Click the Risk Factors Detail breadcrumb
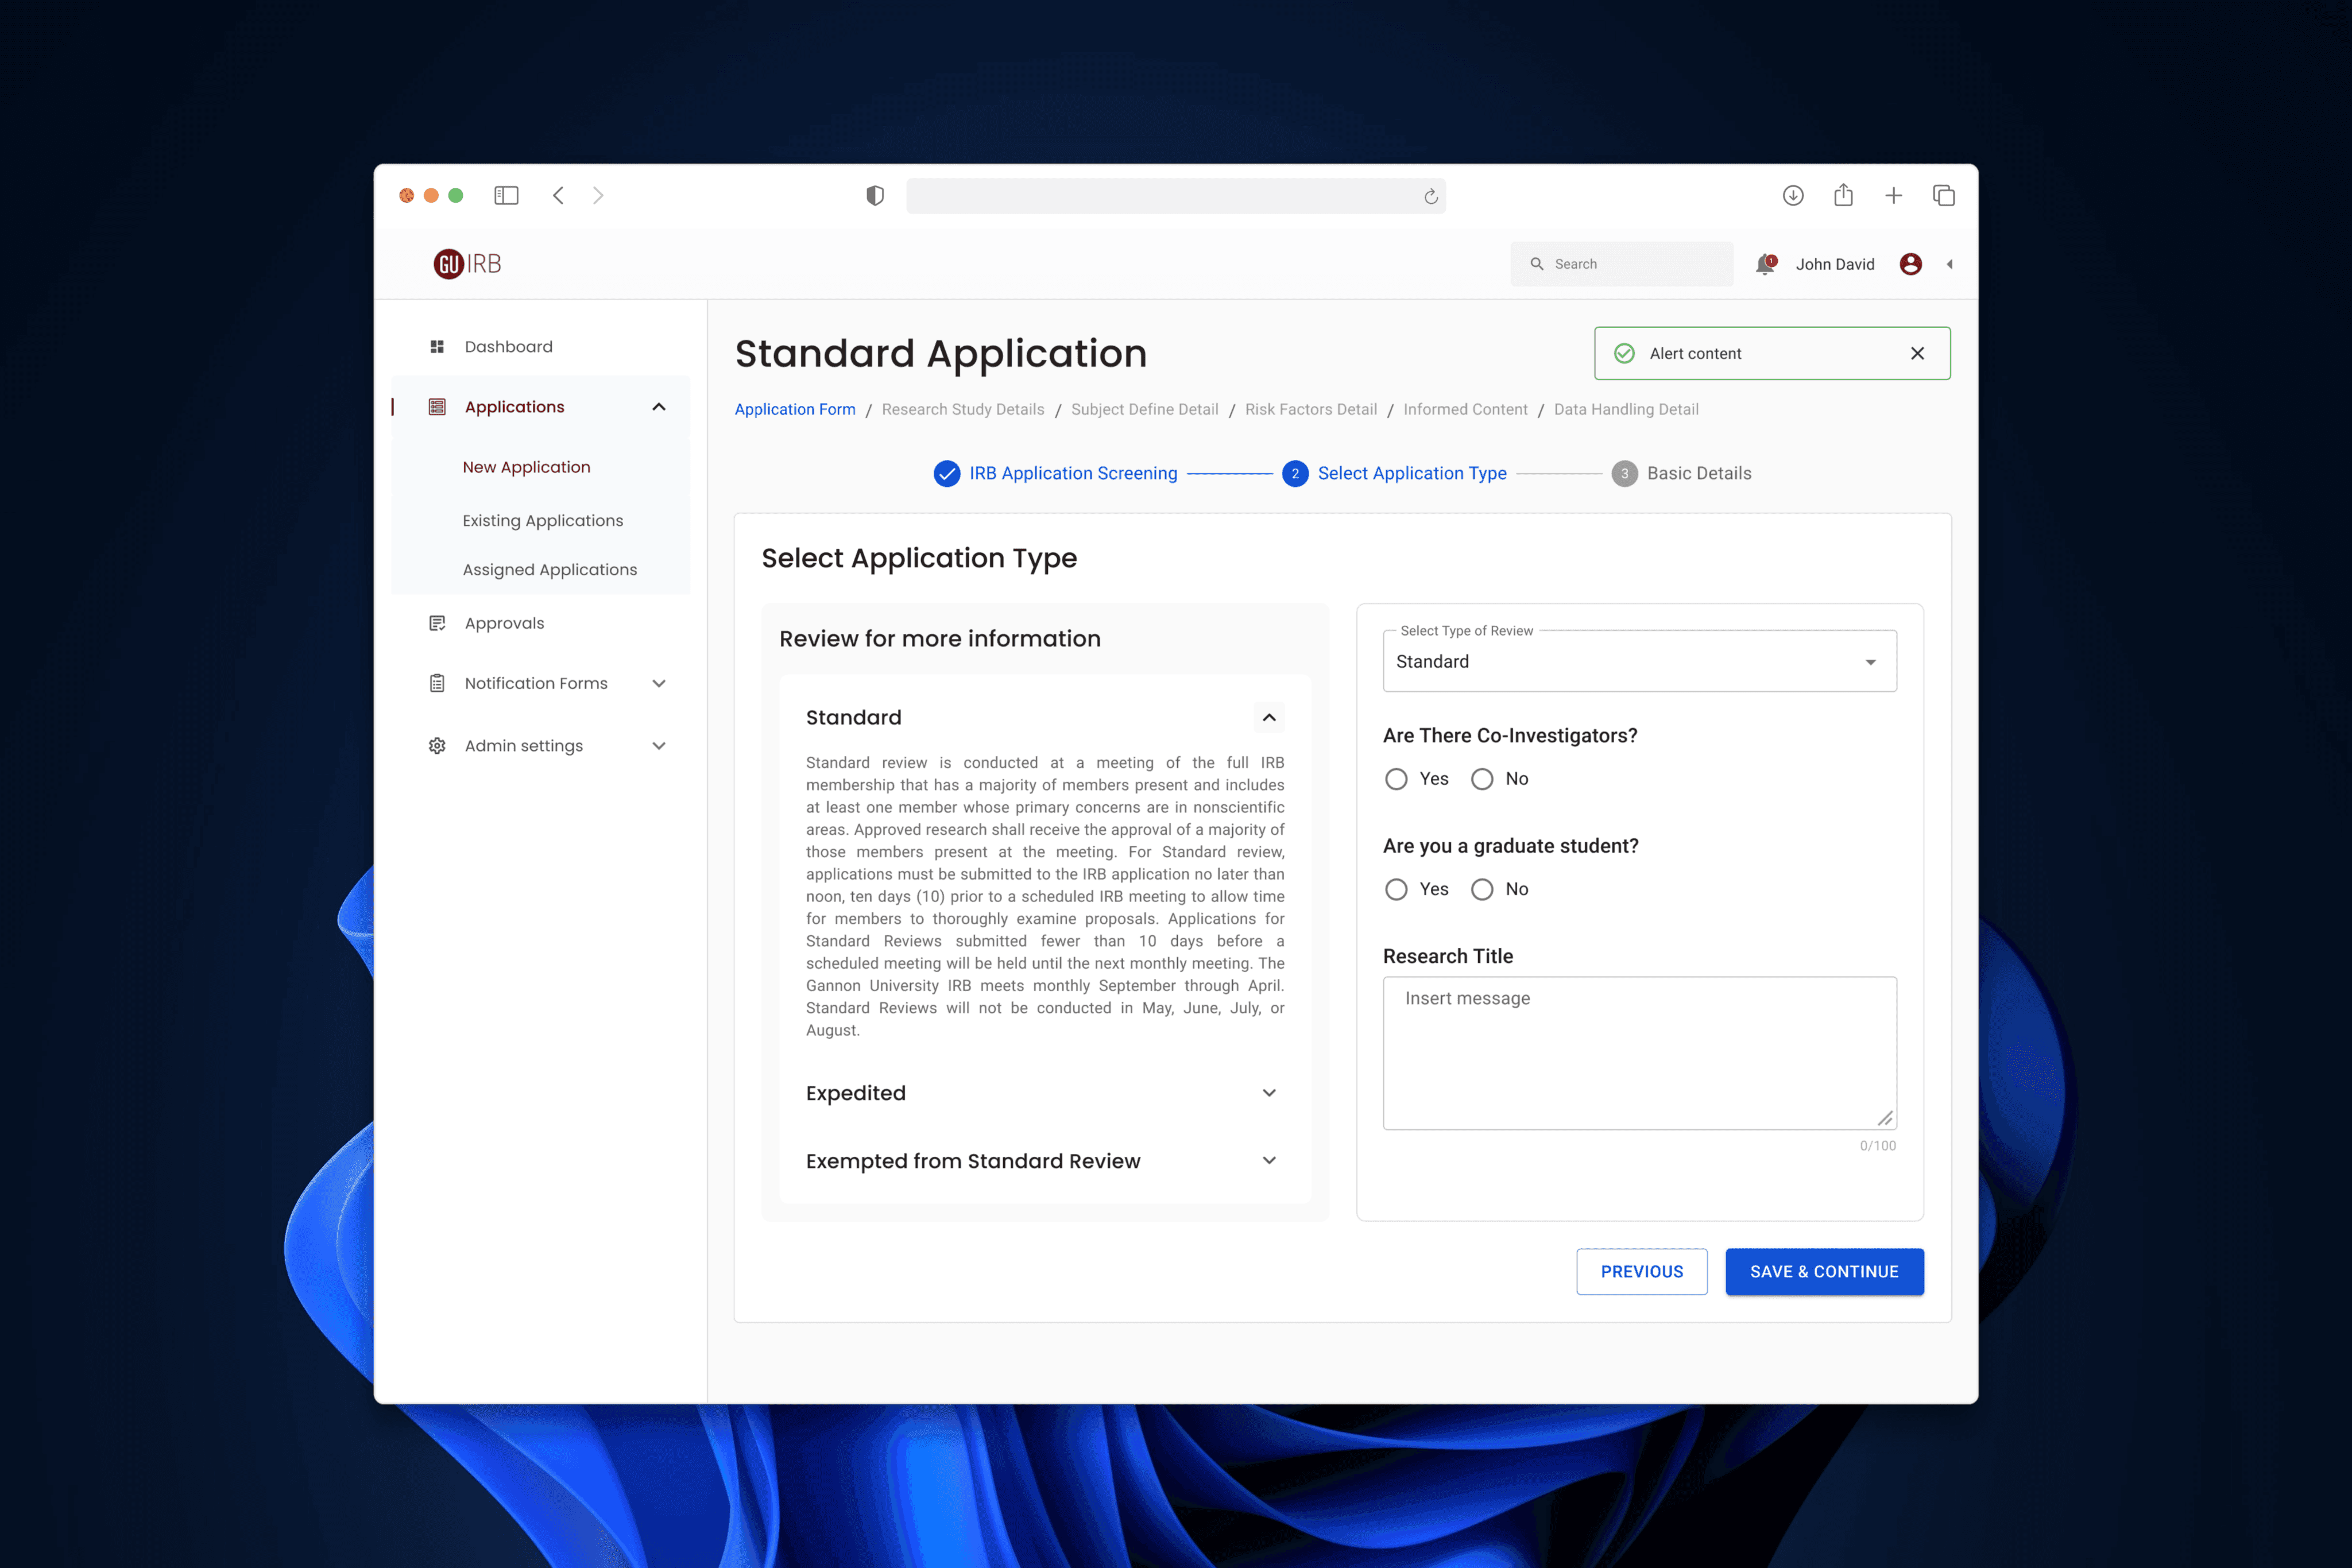This screenshot has height=1568, width=2352. click(1310, 409)
